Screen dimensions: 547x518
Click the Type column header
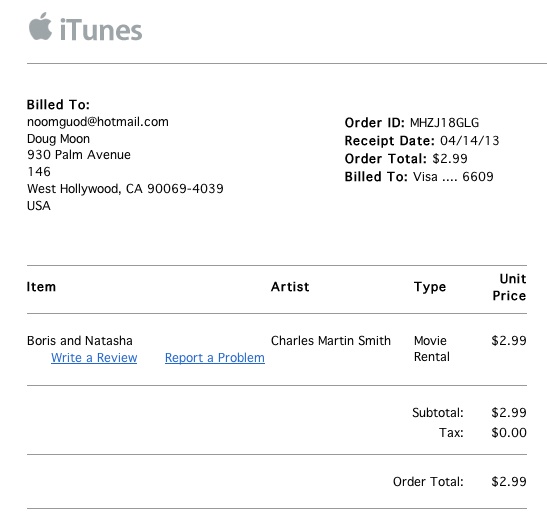[430, 287]
